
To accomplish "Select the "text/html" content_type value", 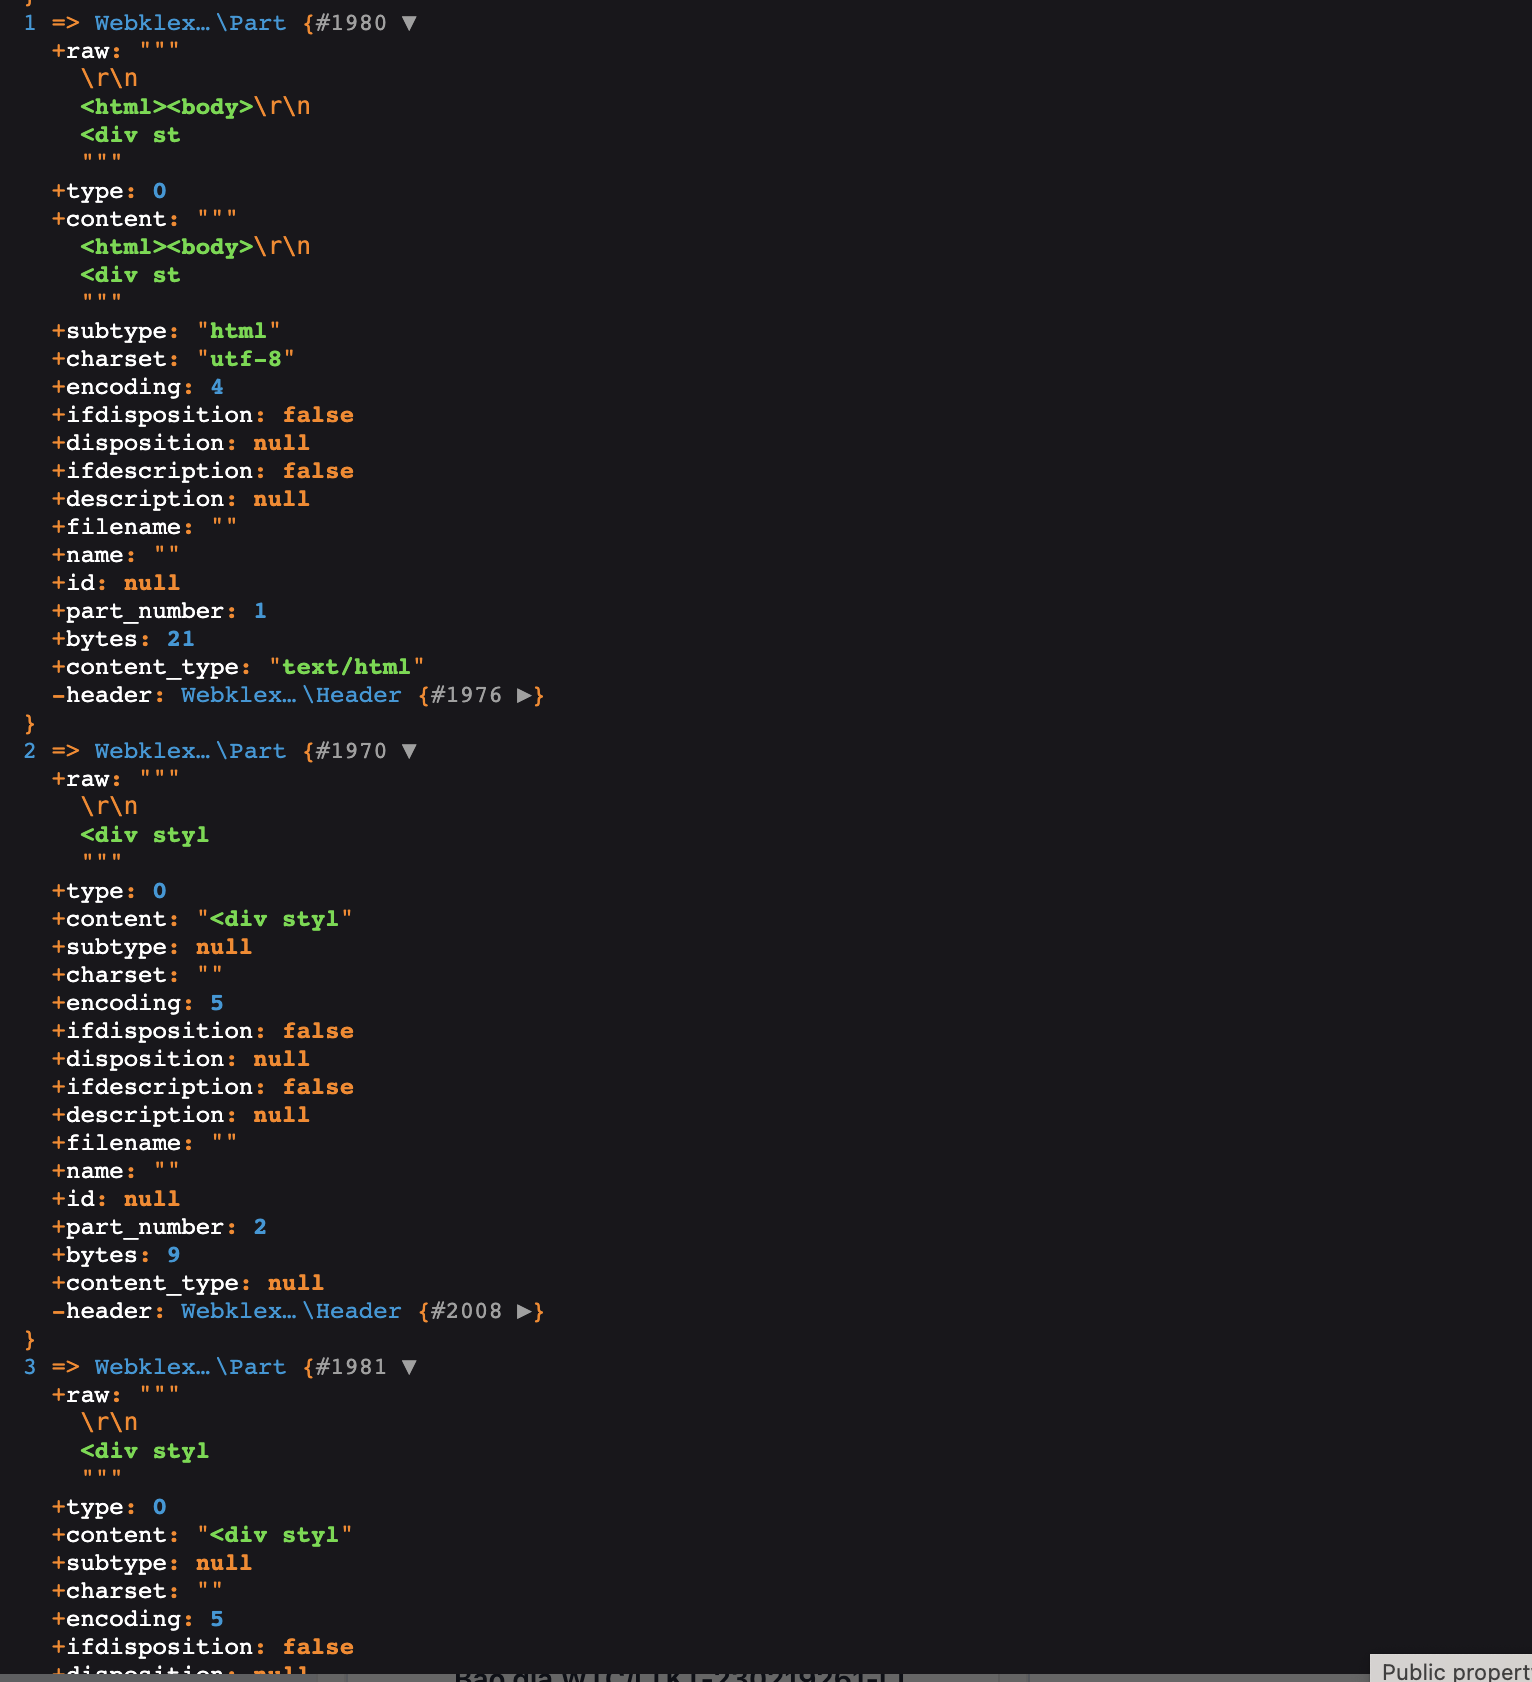I will click(x=346, y=667).
